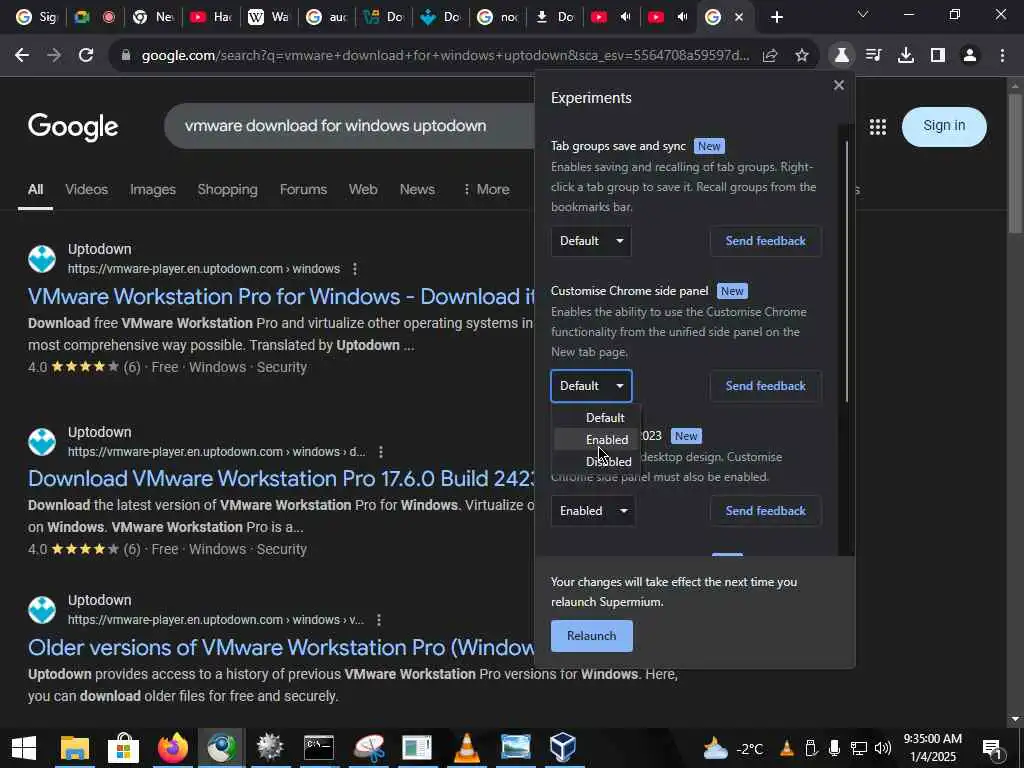Switch to the Web search tab

pos(363,189)
